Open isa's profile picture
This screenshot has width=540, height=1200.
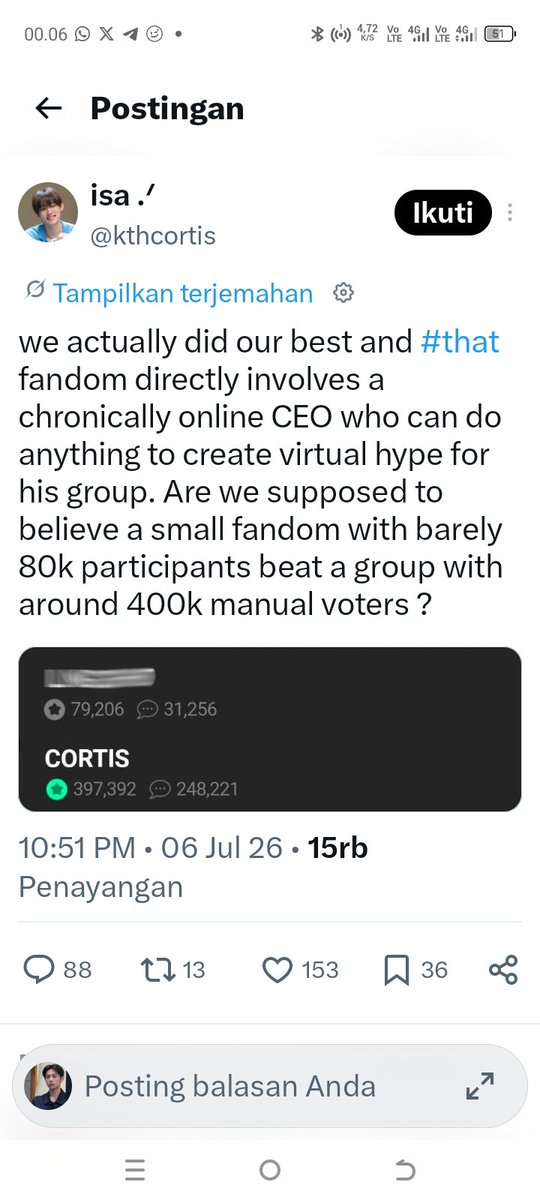pyautogui.click(x=48, y=213)
